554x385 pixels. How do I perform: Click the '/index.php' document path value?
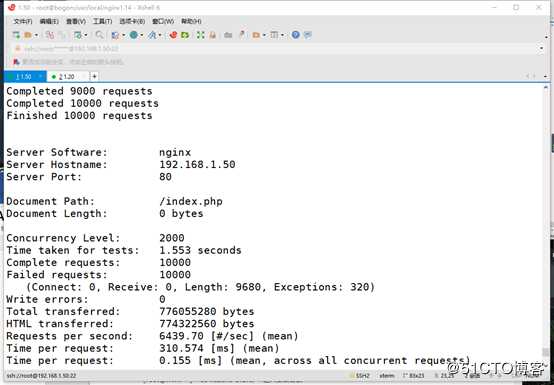(191, 201)
